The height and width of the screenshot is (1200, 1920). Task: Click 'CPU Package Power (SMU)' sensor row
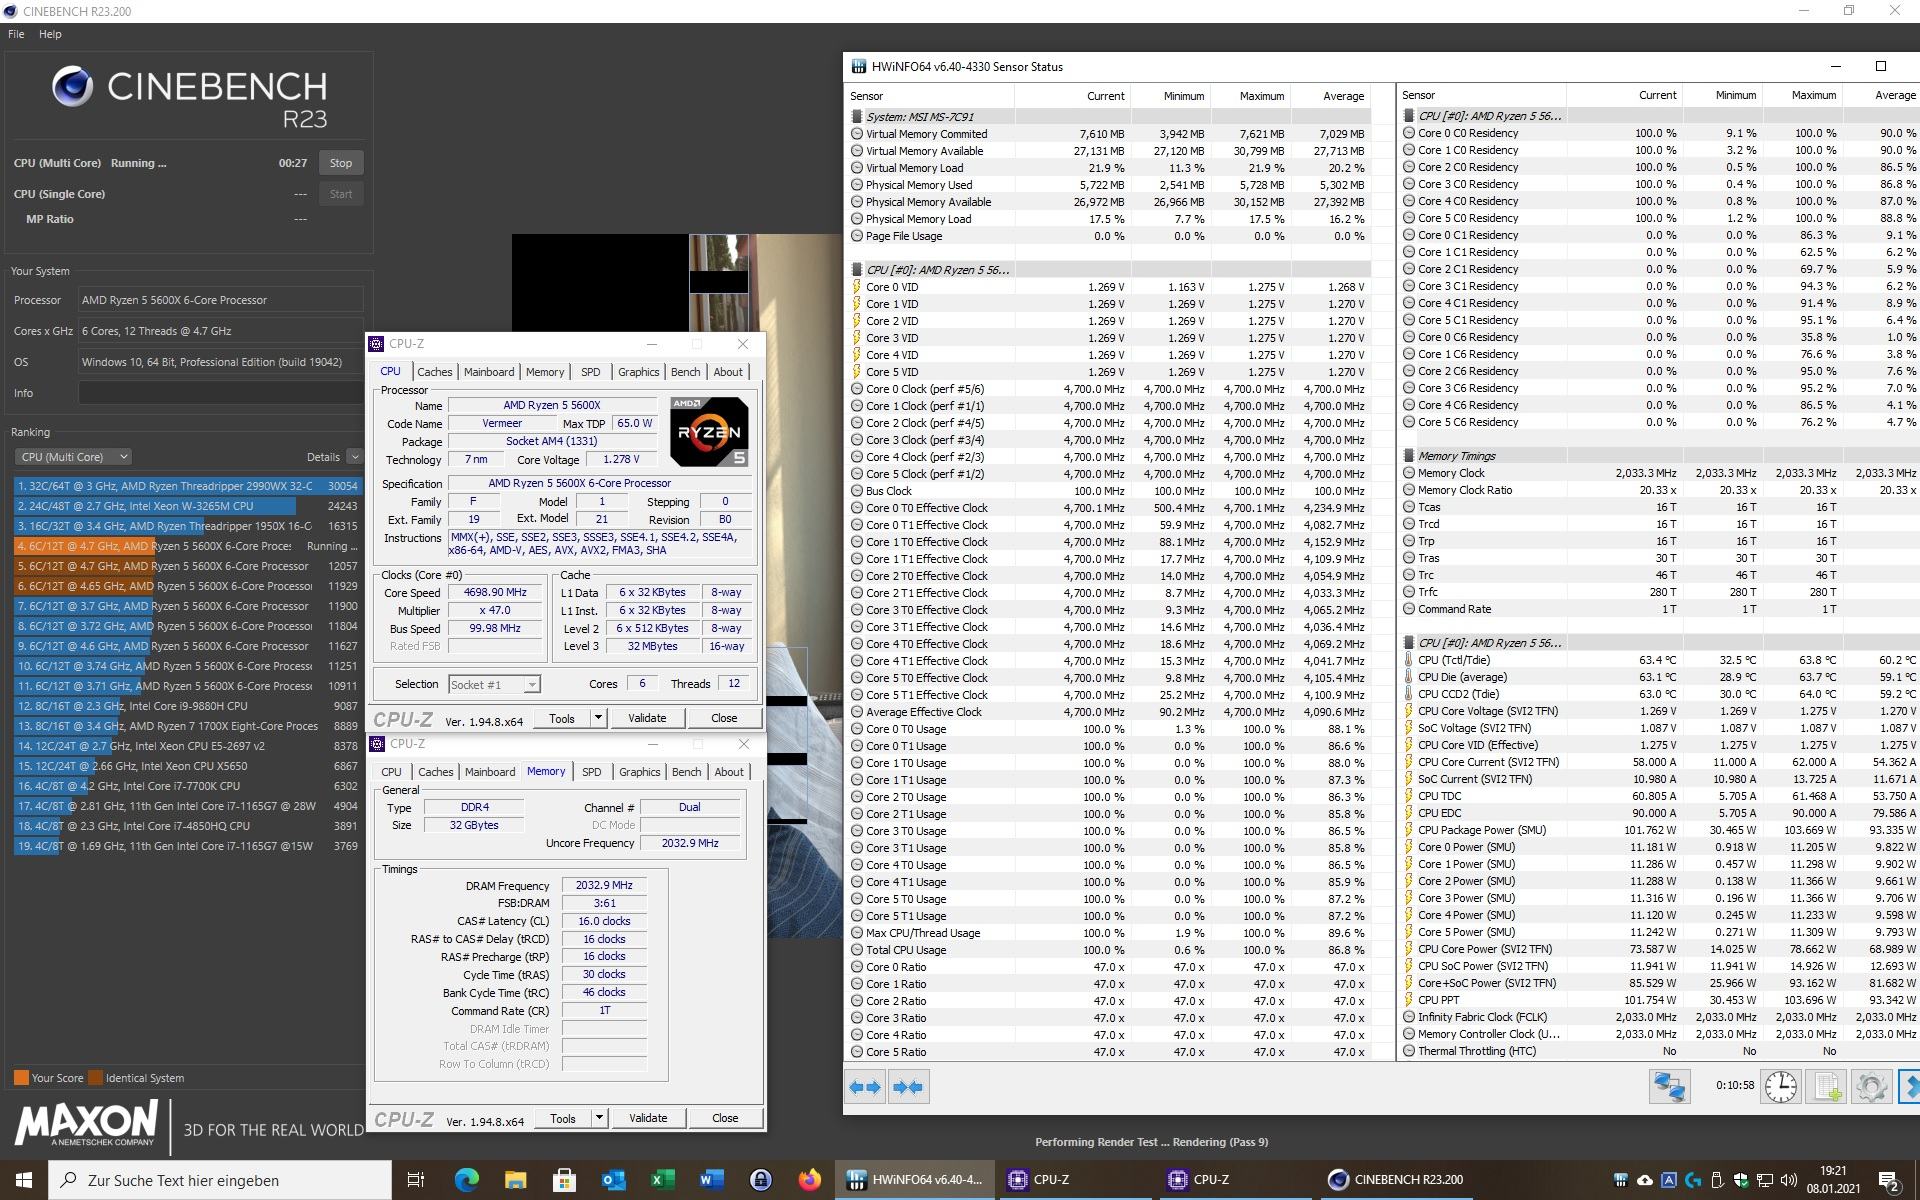[x=1659, y=830]
